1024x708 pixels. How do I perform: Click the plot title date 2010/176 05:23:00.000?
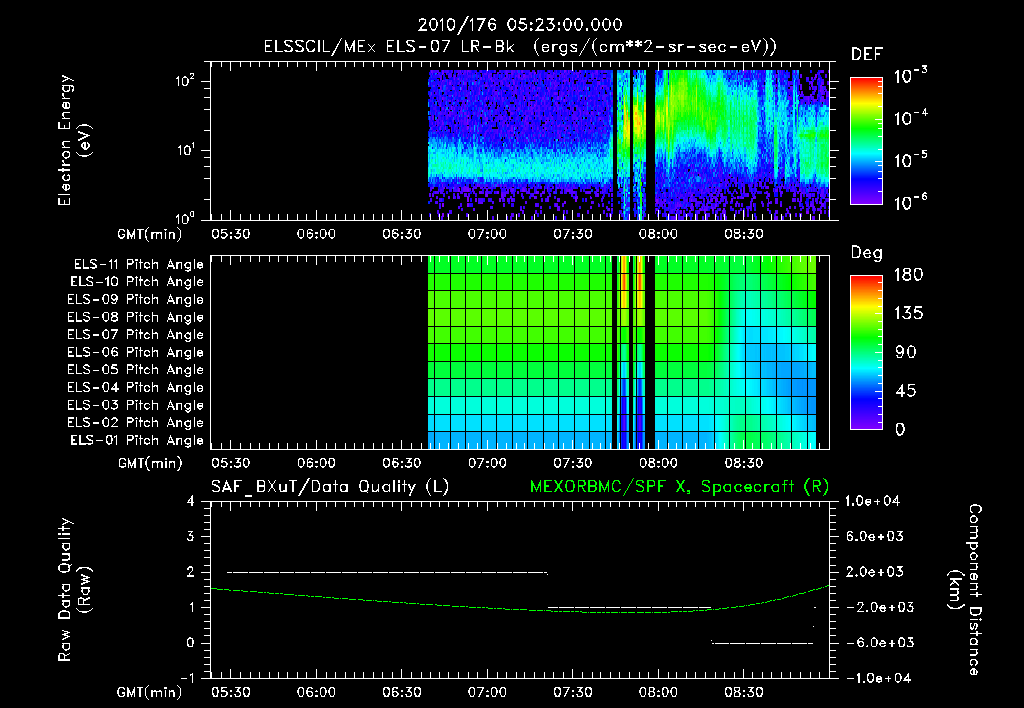point(520,25)
